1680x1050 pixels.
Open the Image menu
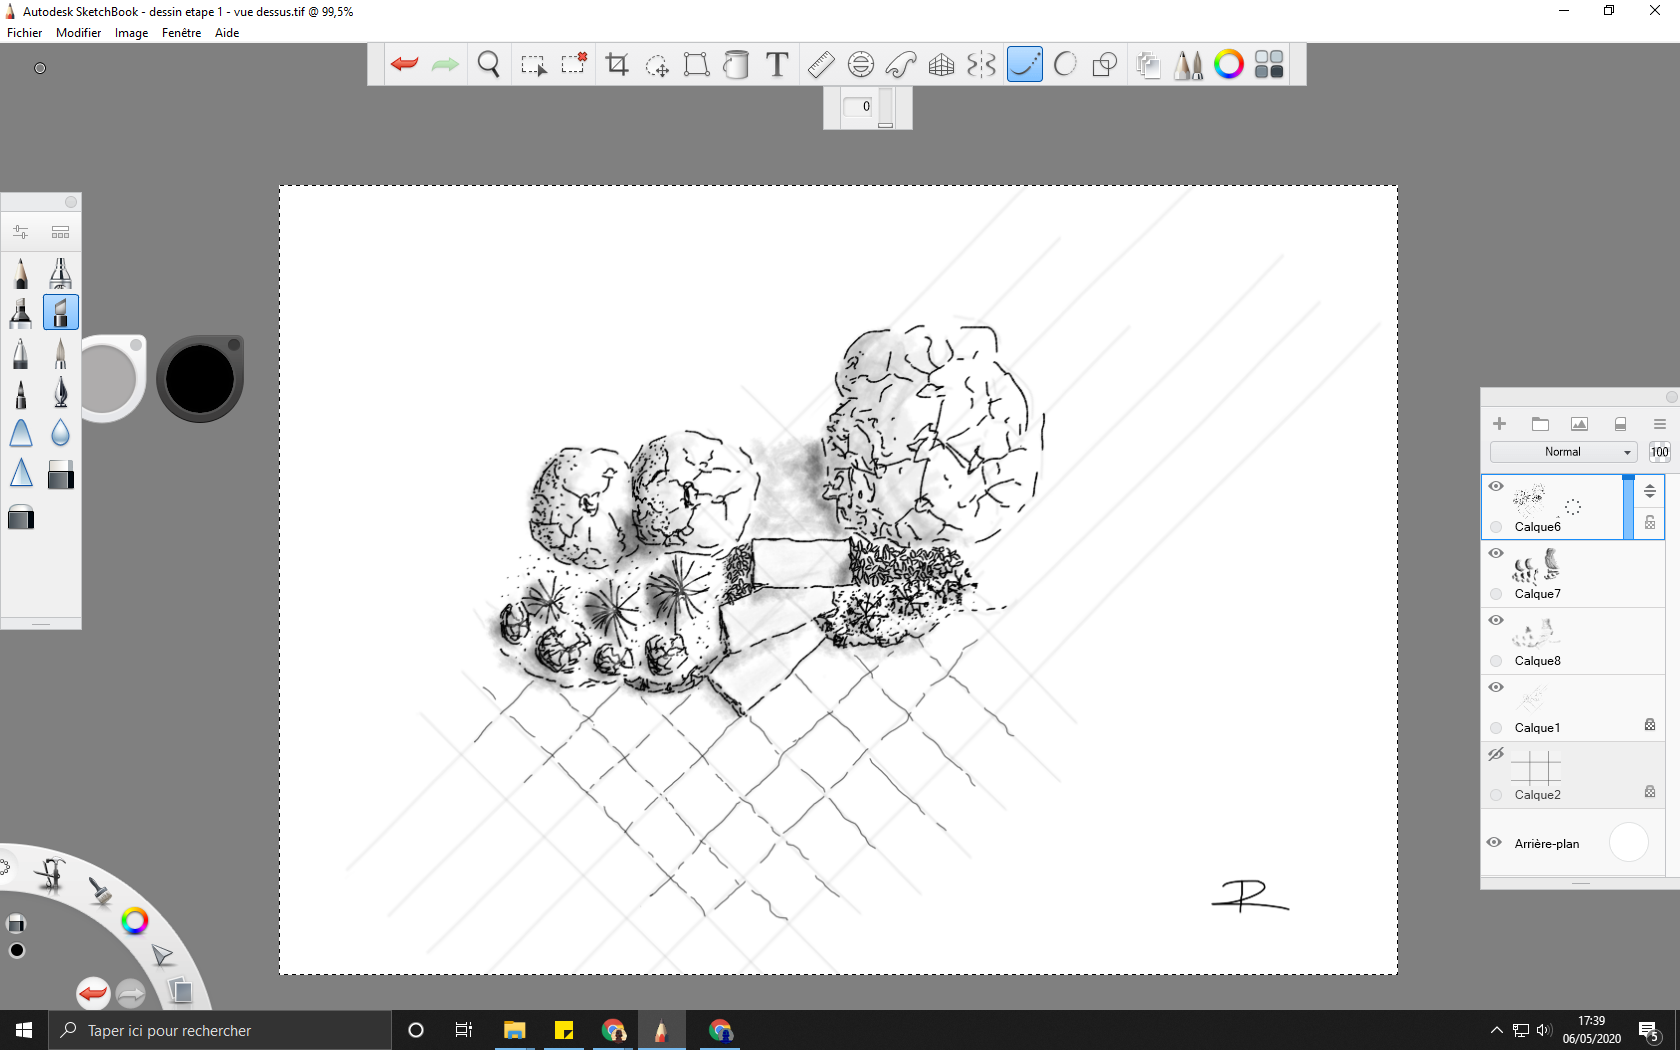[132, 33]
